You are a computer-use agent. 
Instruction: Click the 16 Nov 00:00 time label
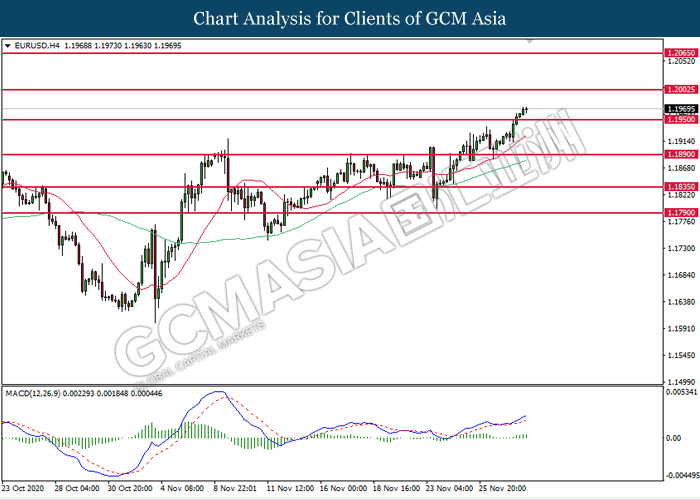coord(343,488)
